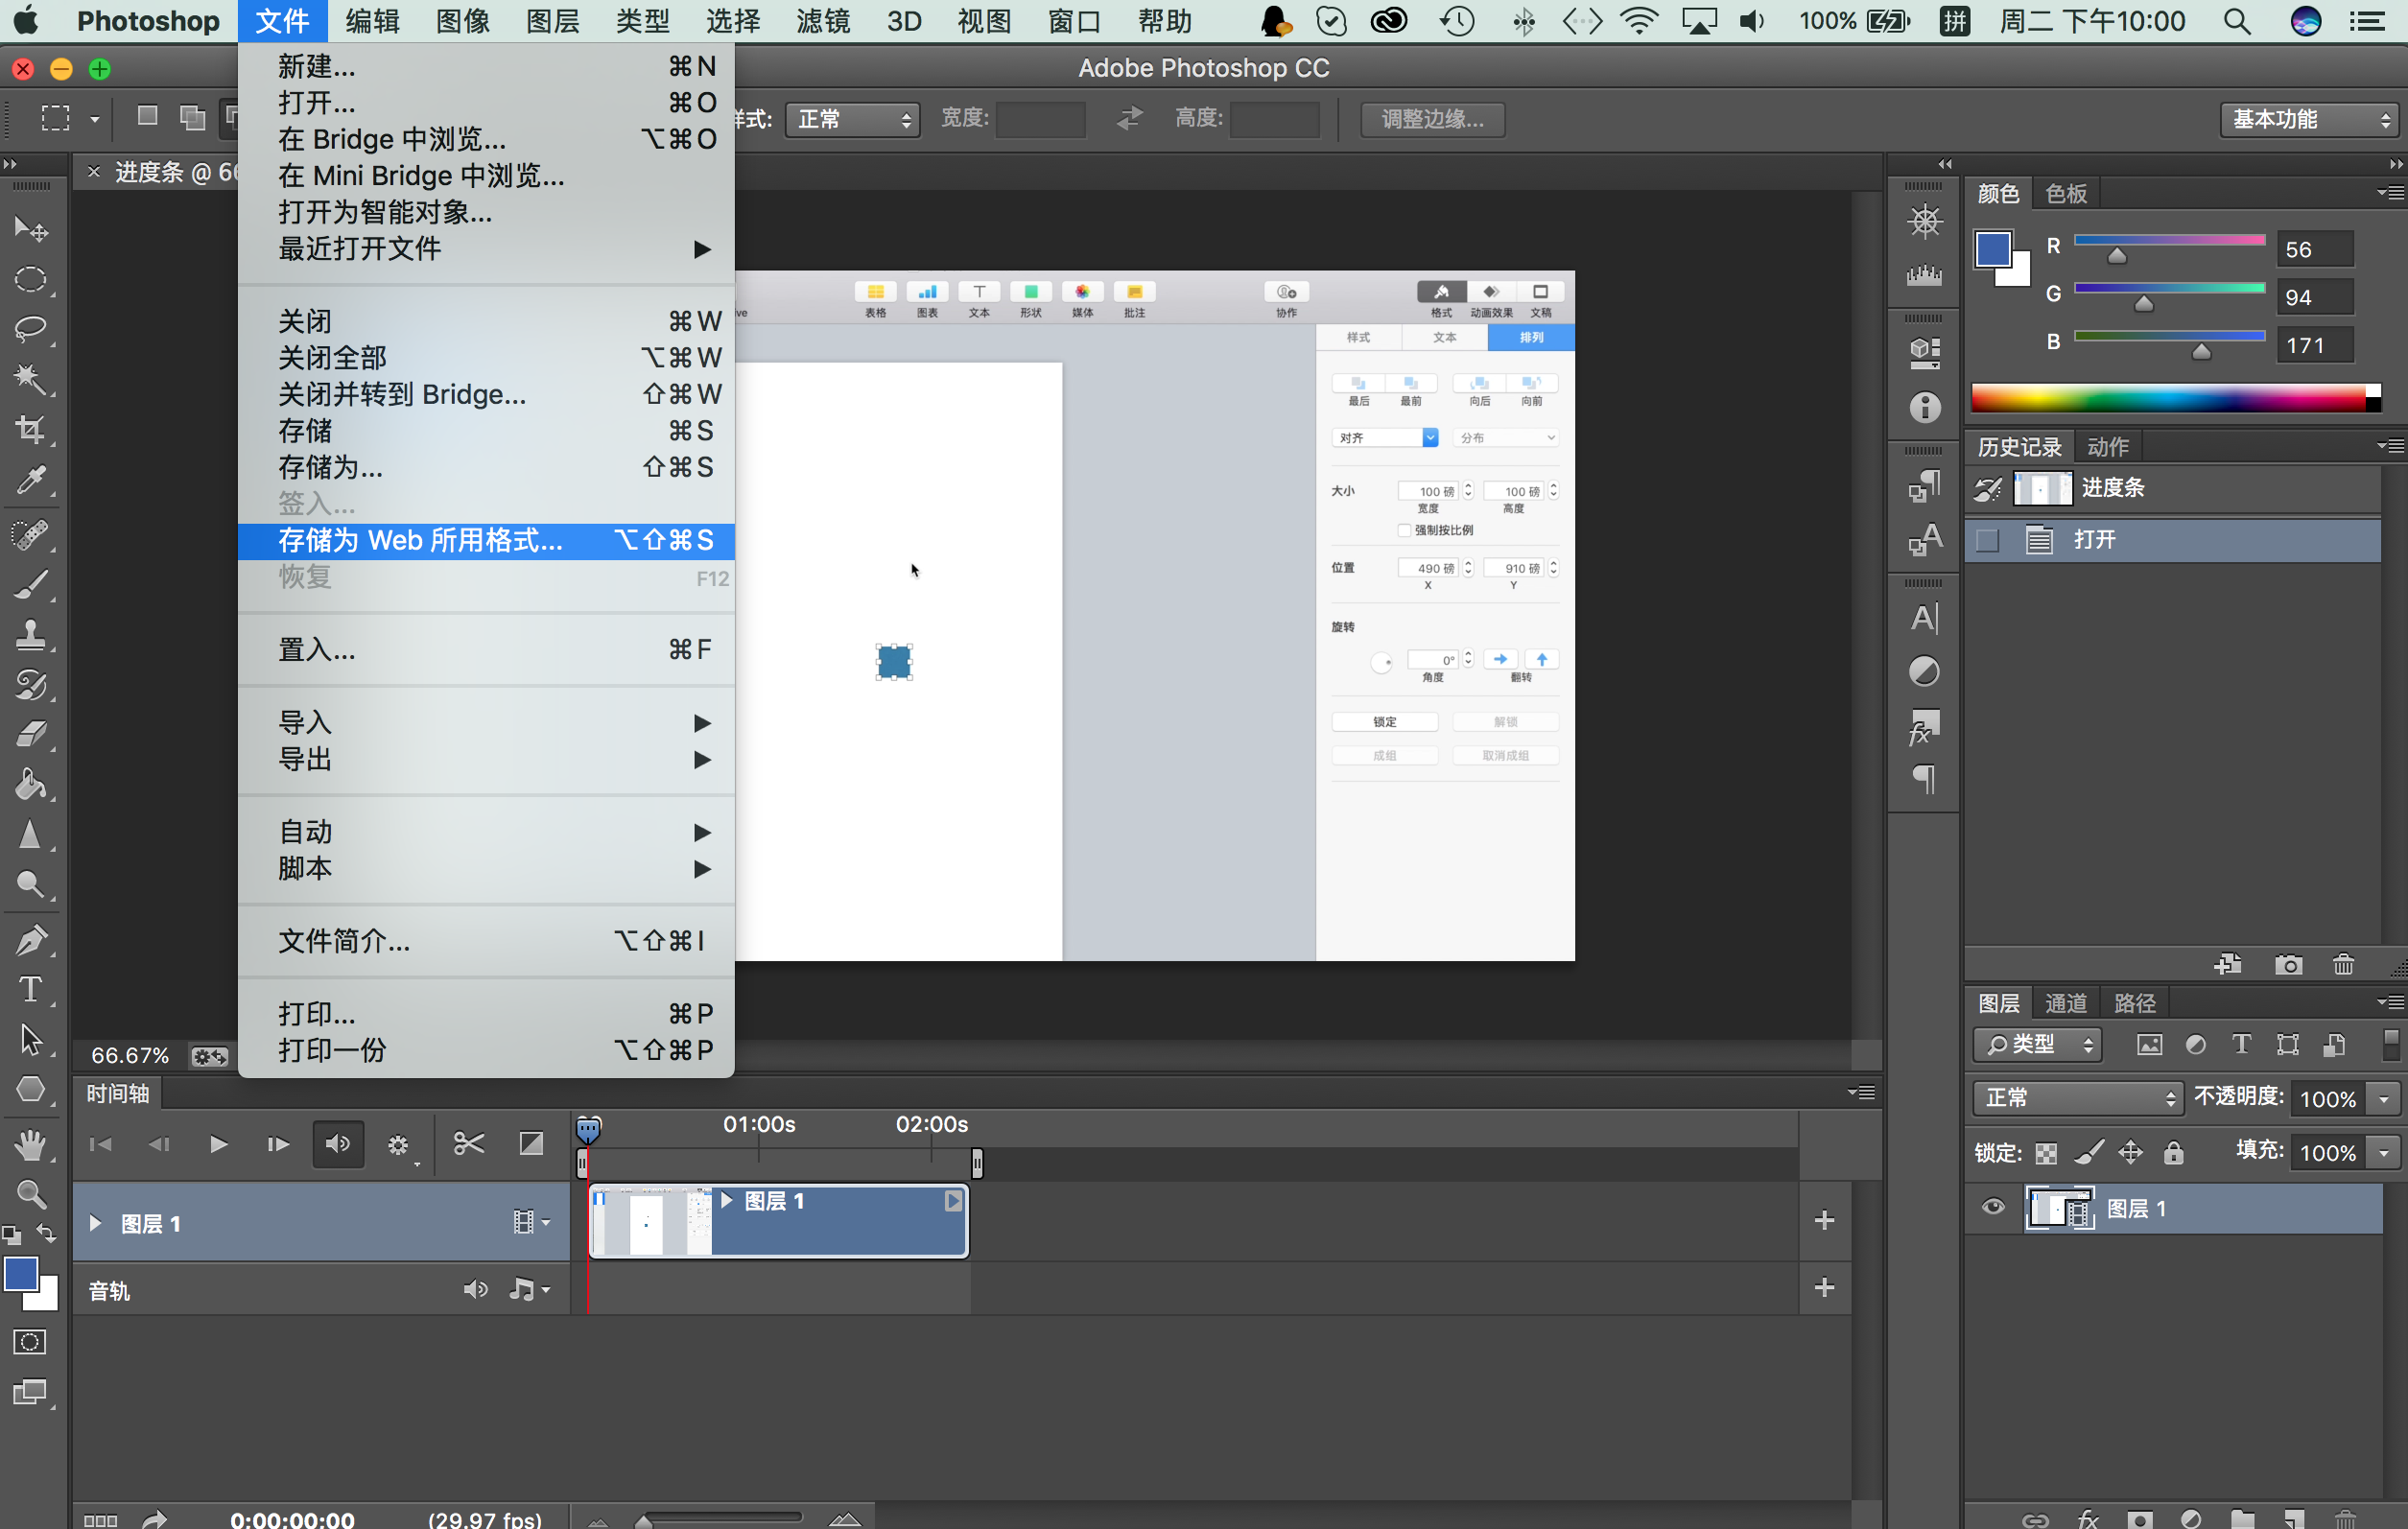Swap foreground and background colors
The width and height of the screenshot is (2408, 1529).
(x=46, y=1233)
